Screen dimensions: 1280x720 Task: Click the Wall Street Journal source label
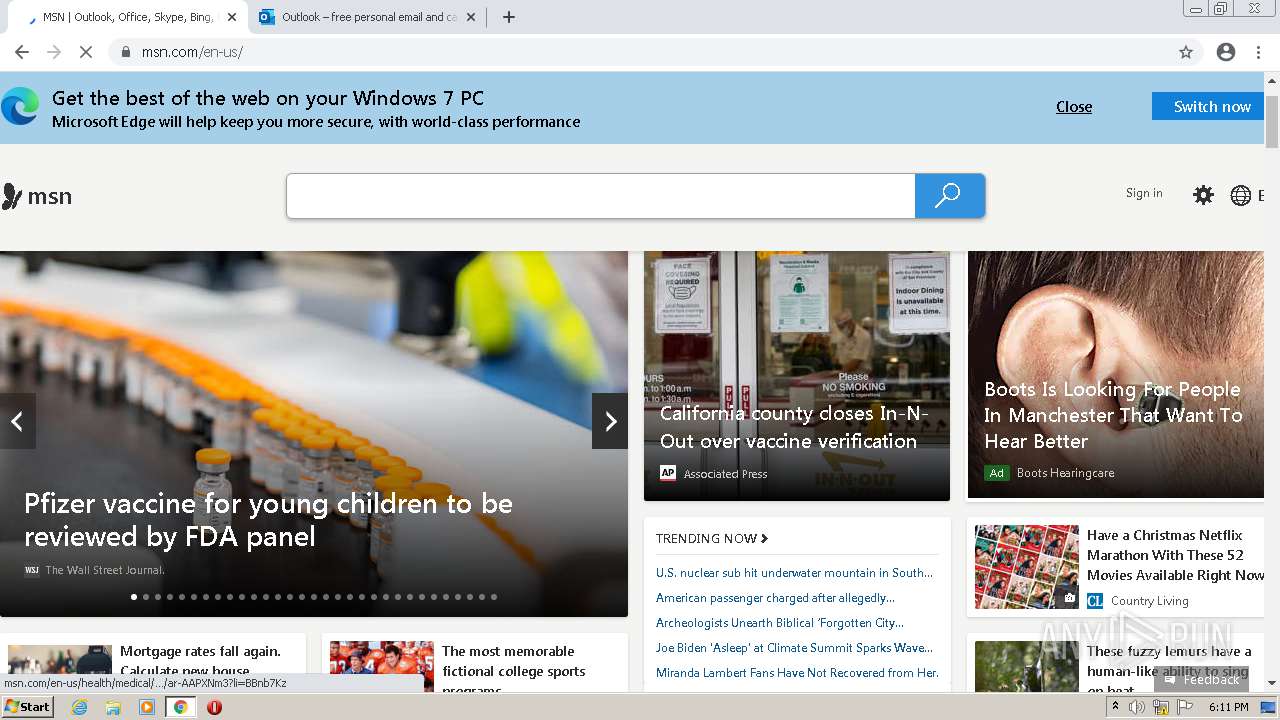click(x=104, y=570)
